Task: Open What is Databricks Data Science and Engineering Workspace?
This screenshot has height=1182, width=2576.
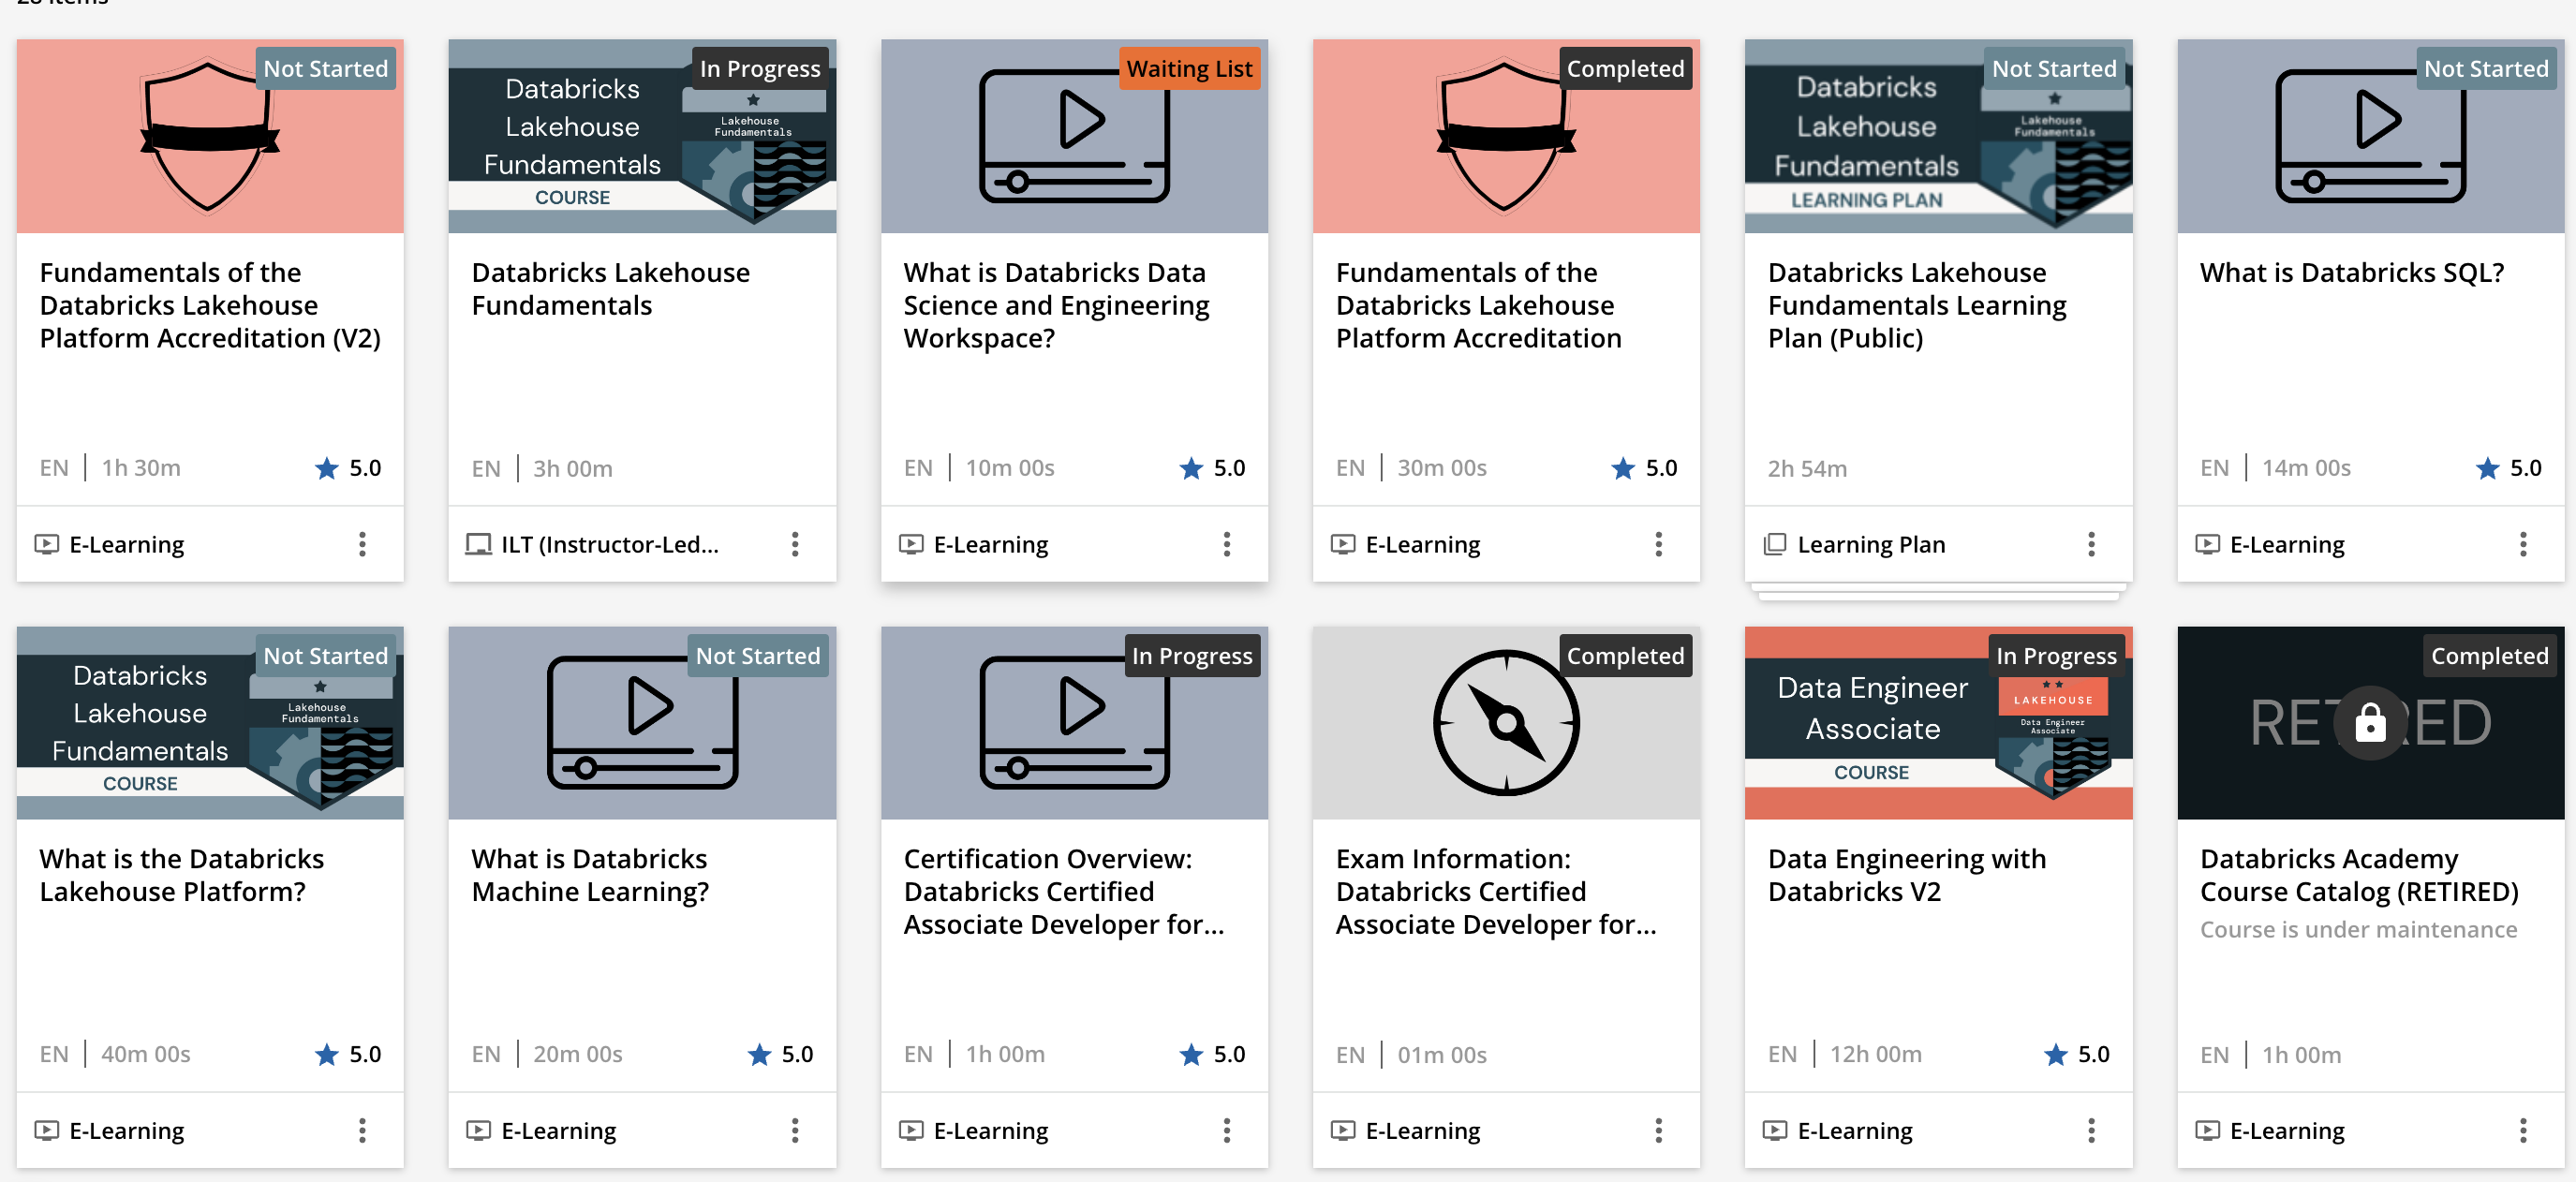Action: click(x=1056, y=305)
